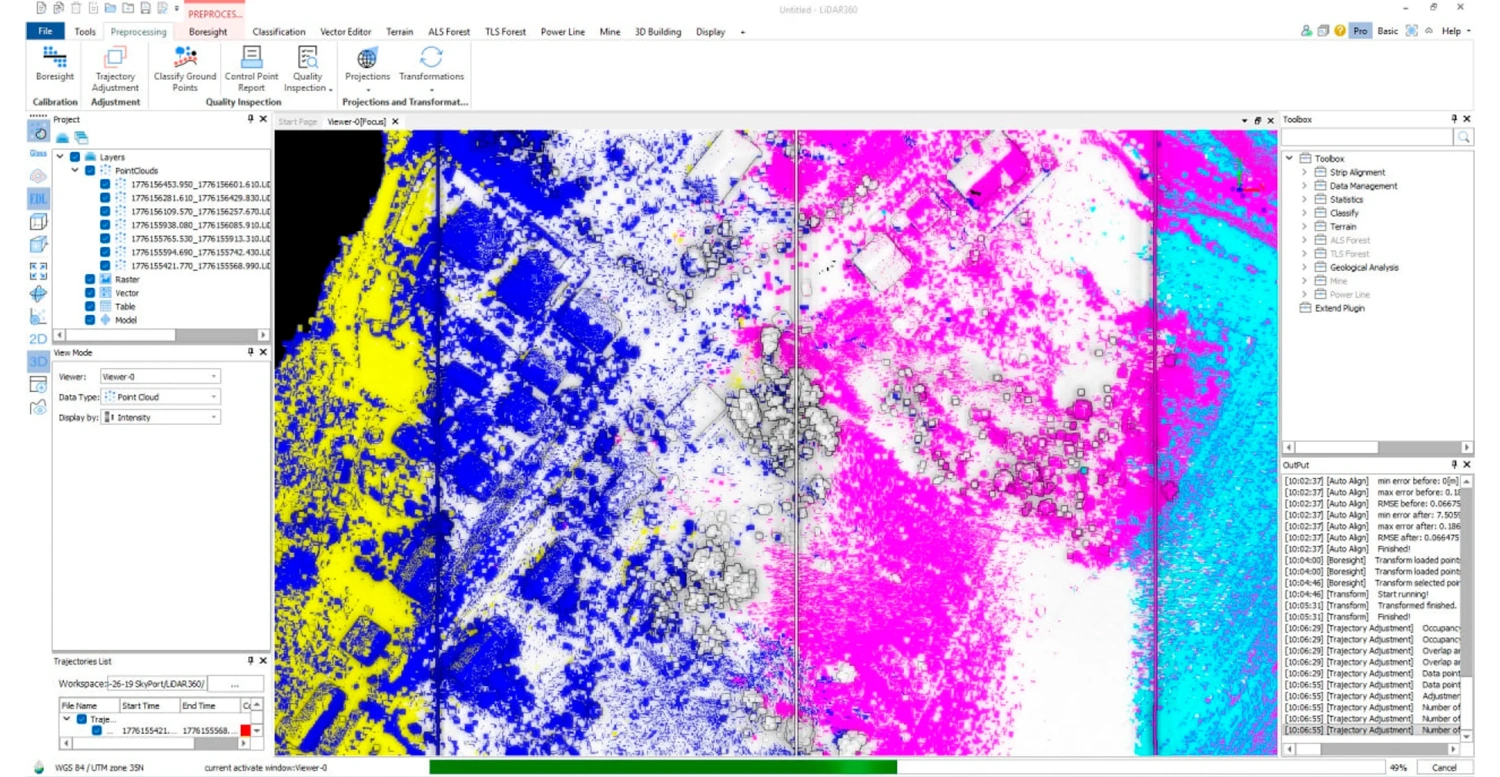Open the Data Type Point Cloud dropdown
Image resolution: width=1500 pixels, height=777 pixels.
pyautogui.click(x=160, y=397)
